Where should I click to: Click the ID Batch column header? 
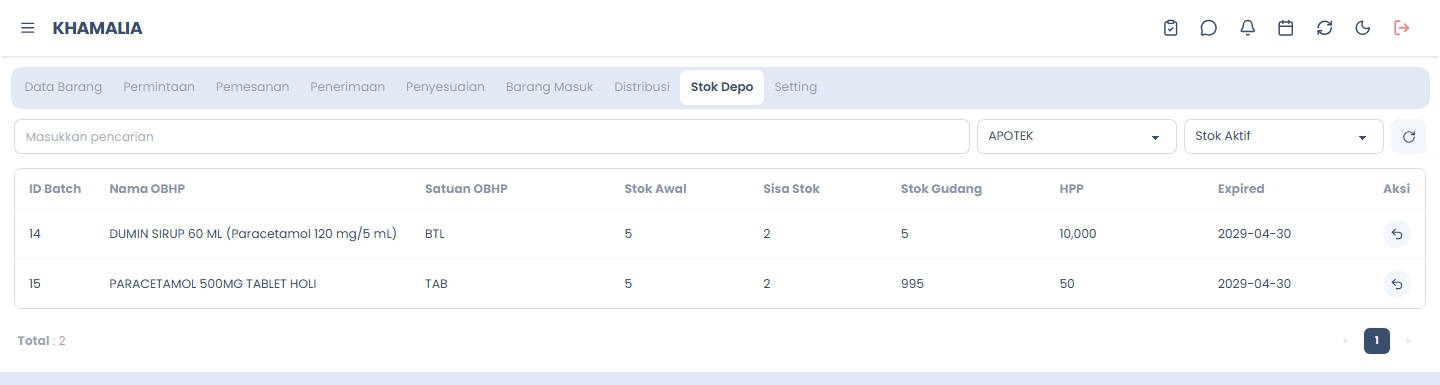point(55,189)
